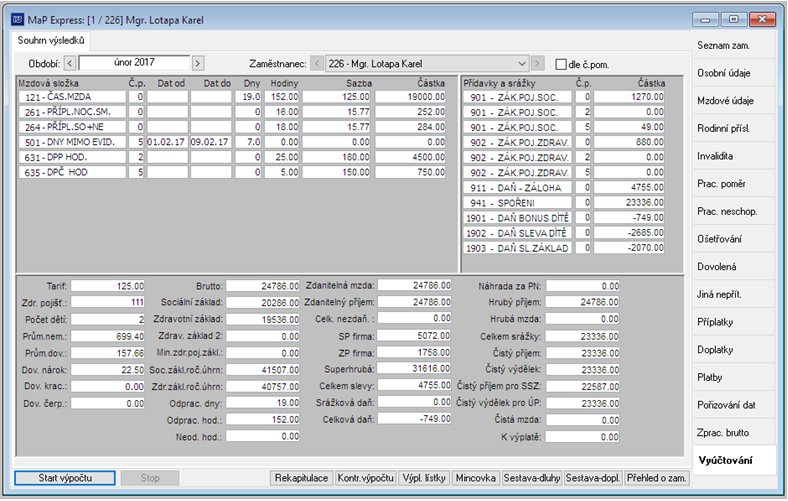788x501 pixels.
Task: Open Zprac. brutto section
Action: click(x=734, y=432)
